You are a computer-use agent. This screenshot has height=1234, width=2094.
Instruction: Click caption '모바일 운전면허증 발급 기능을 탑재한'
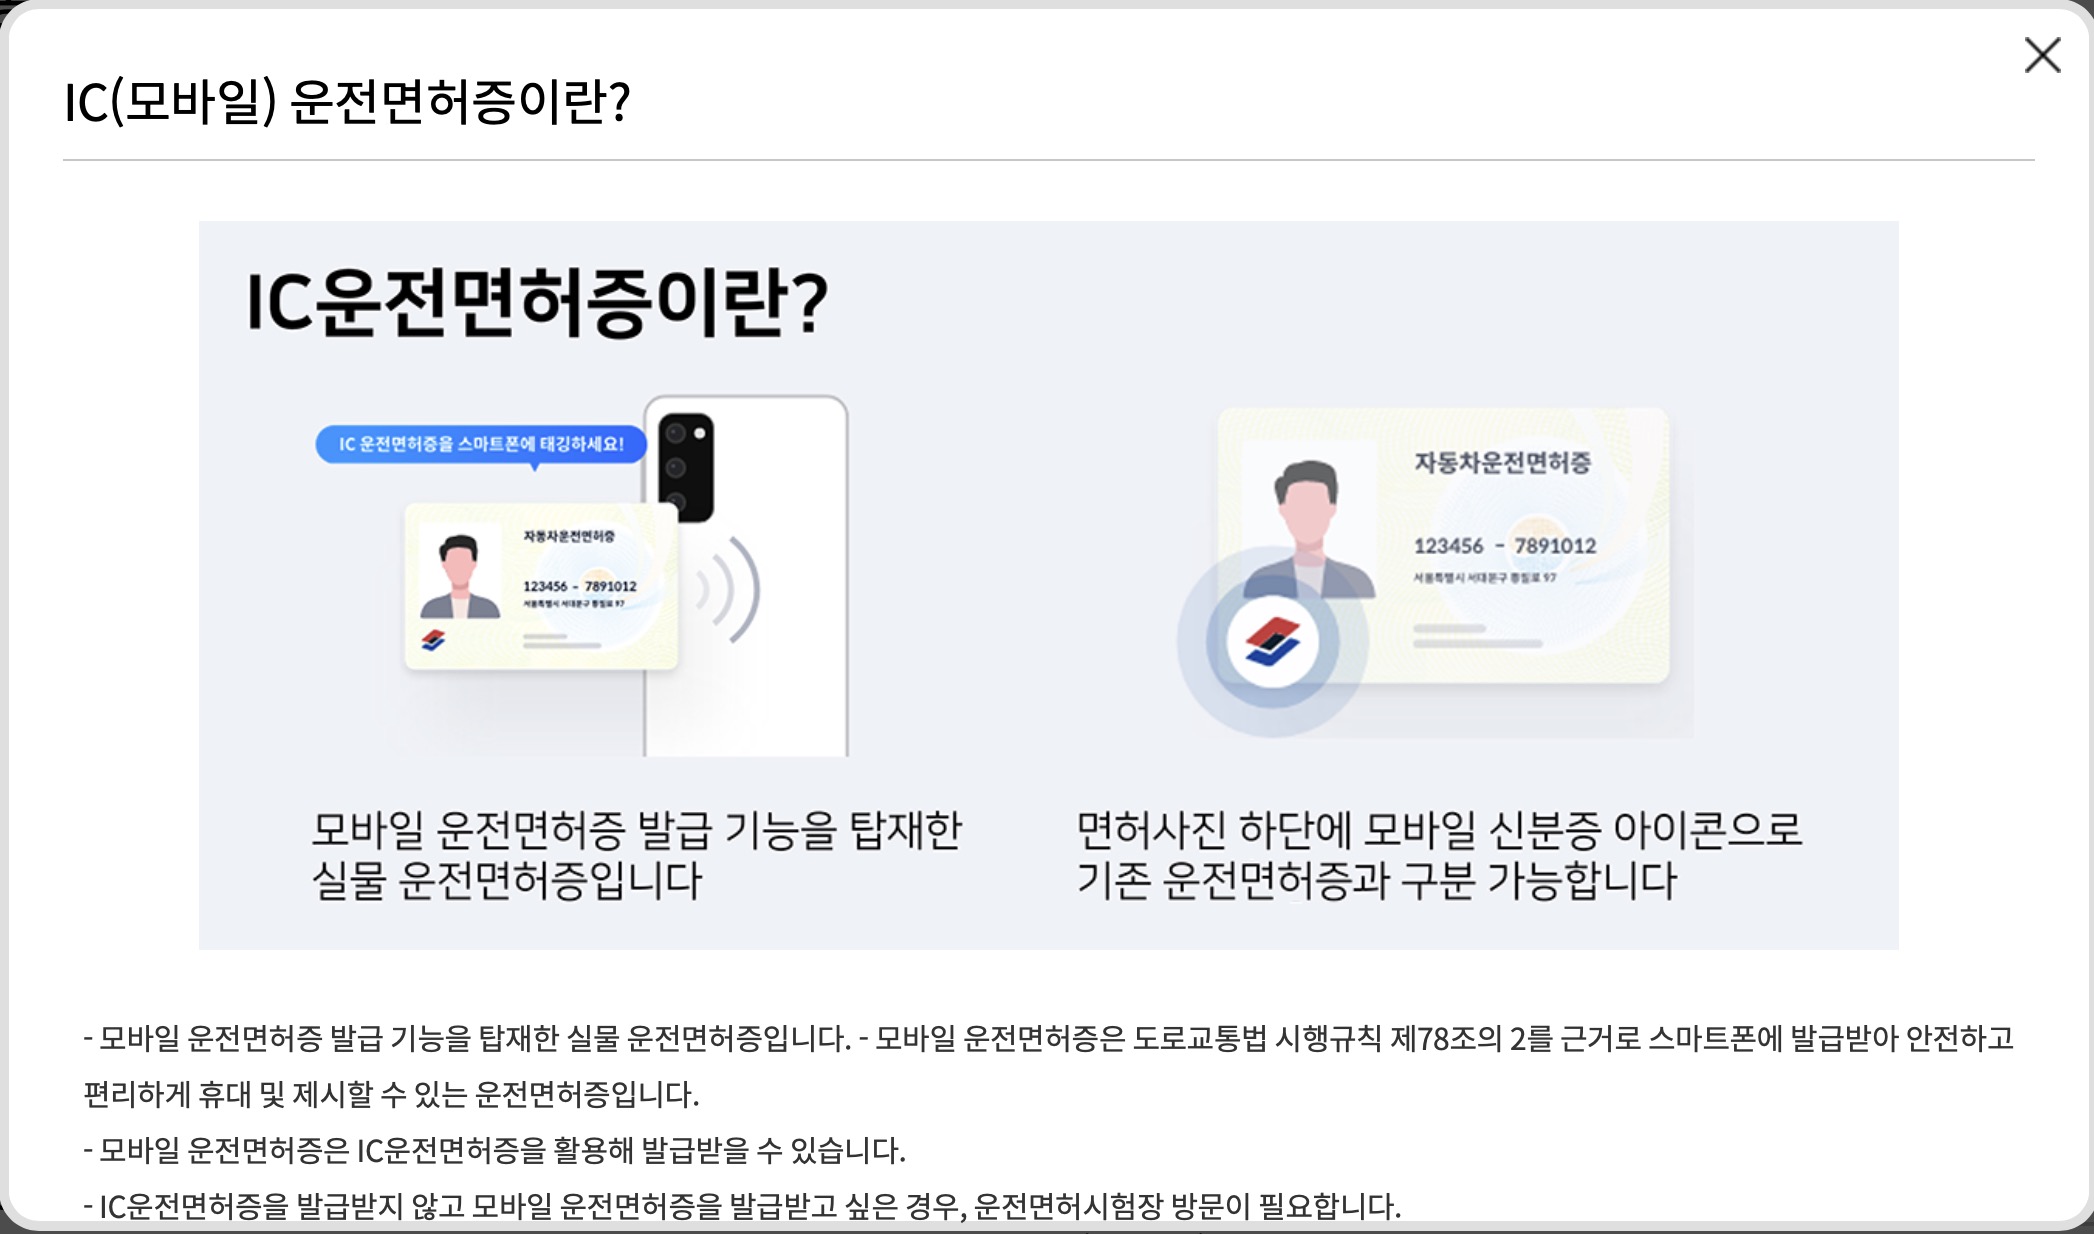[x=637, y=829]
